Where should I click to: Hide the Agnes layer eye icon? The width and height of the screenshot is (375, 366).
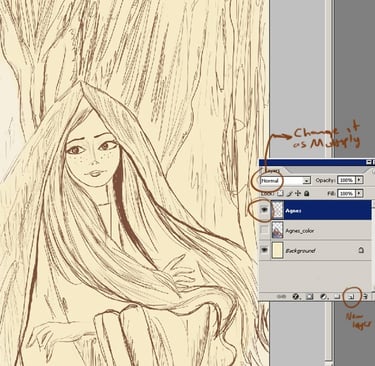click(x=265, y=210)
